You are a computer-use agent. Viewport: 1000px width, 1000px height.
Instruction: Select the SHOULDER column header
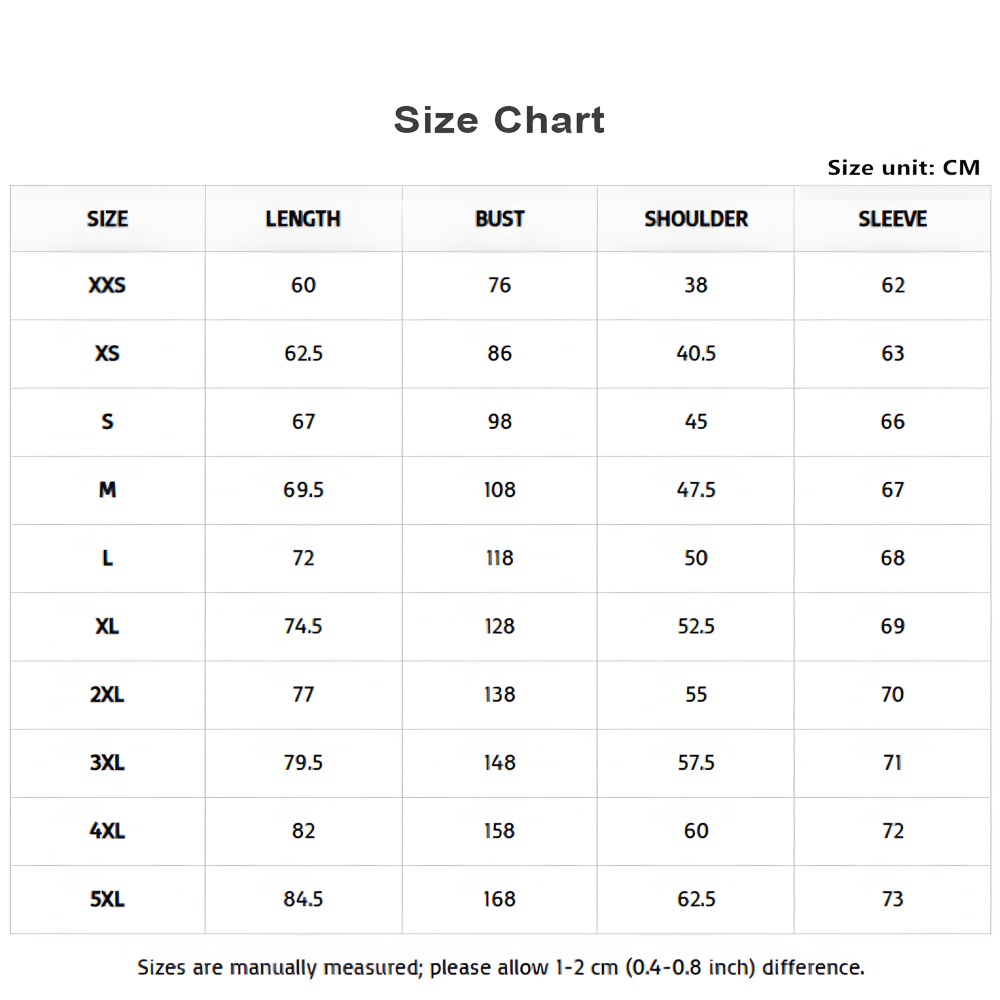point(696,219)
